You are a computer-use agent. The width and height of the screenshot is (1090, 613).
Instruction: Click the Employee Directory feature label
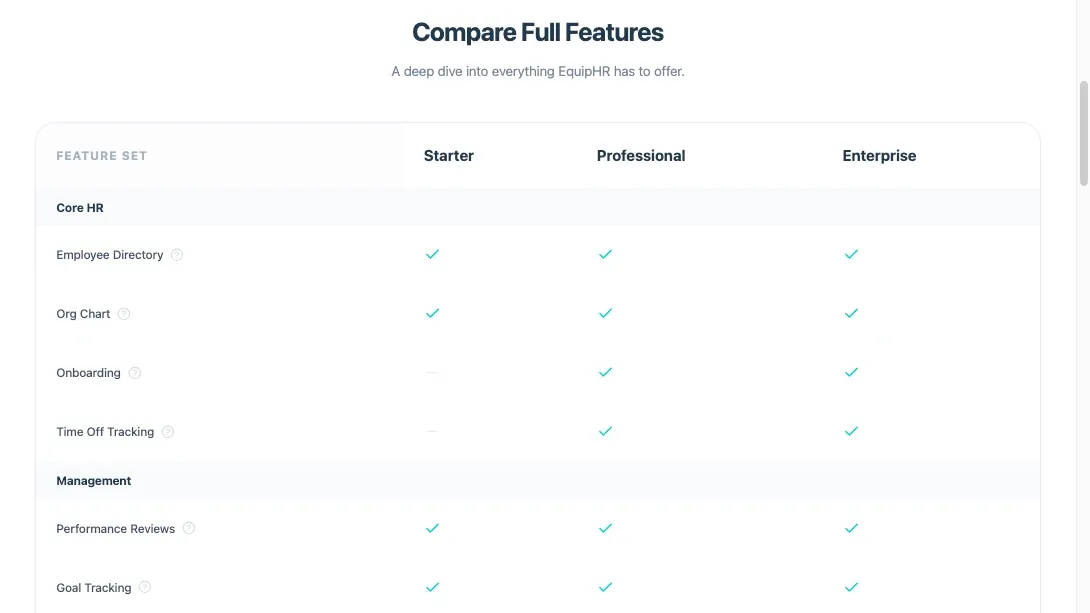(x=110, y=255)
